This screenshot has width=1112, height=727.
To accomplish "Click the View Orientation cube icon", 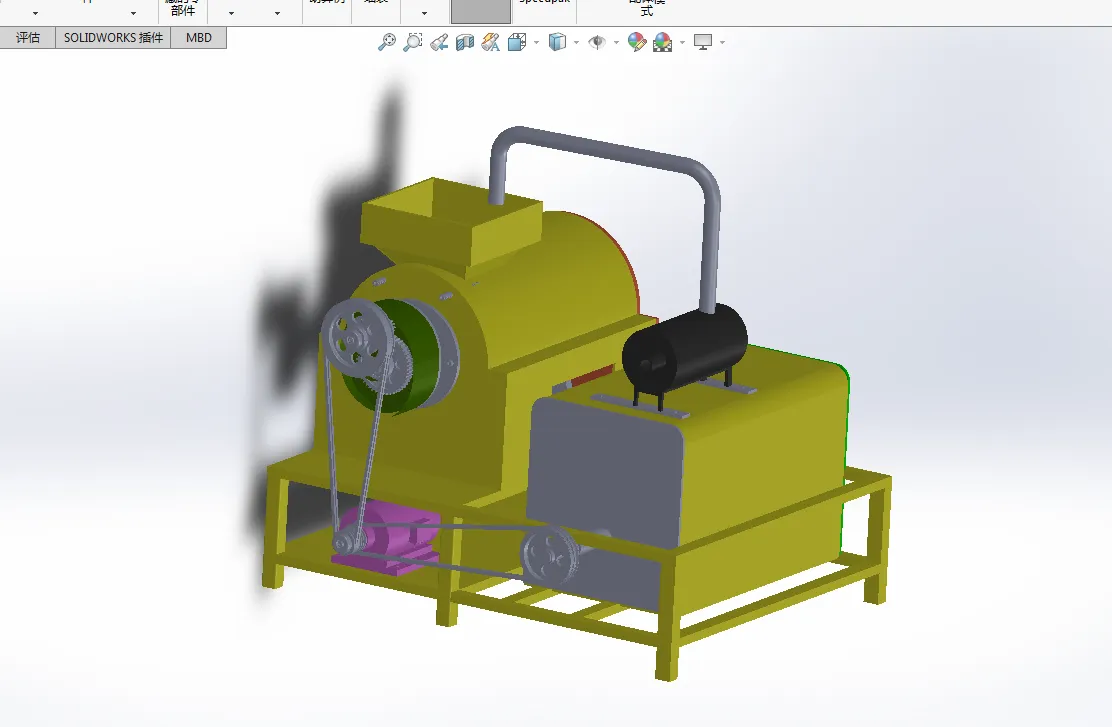I will (517, 43).
